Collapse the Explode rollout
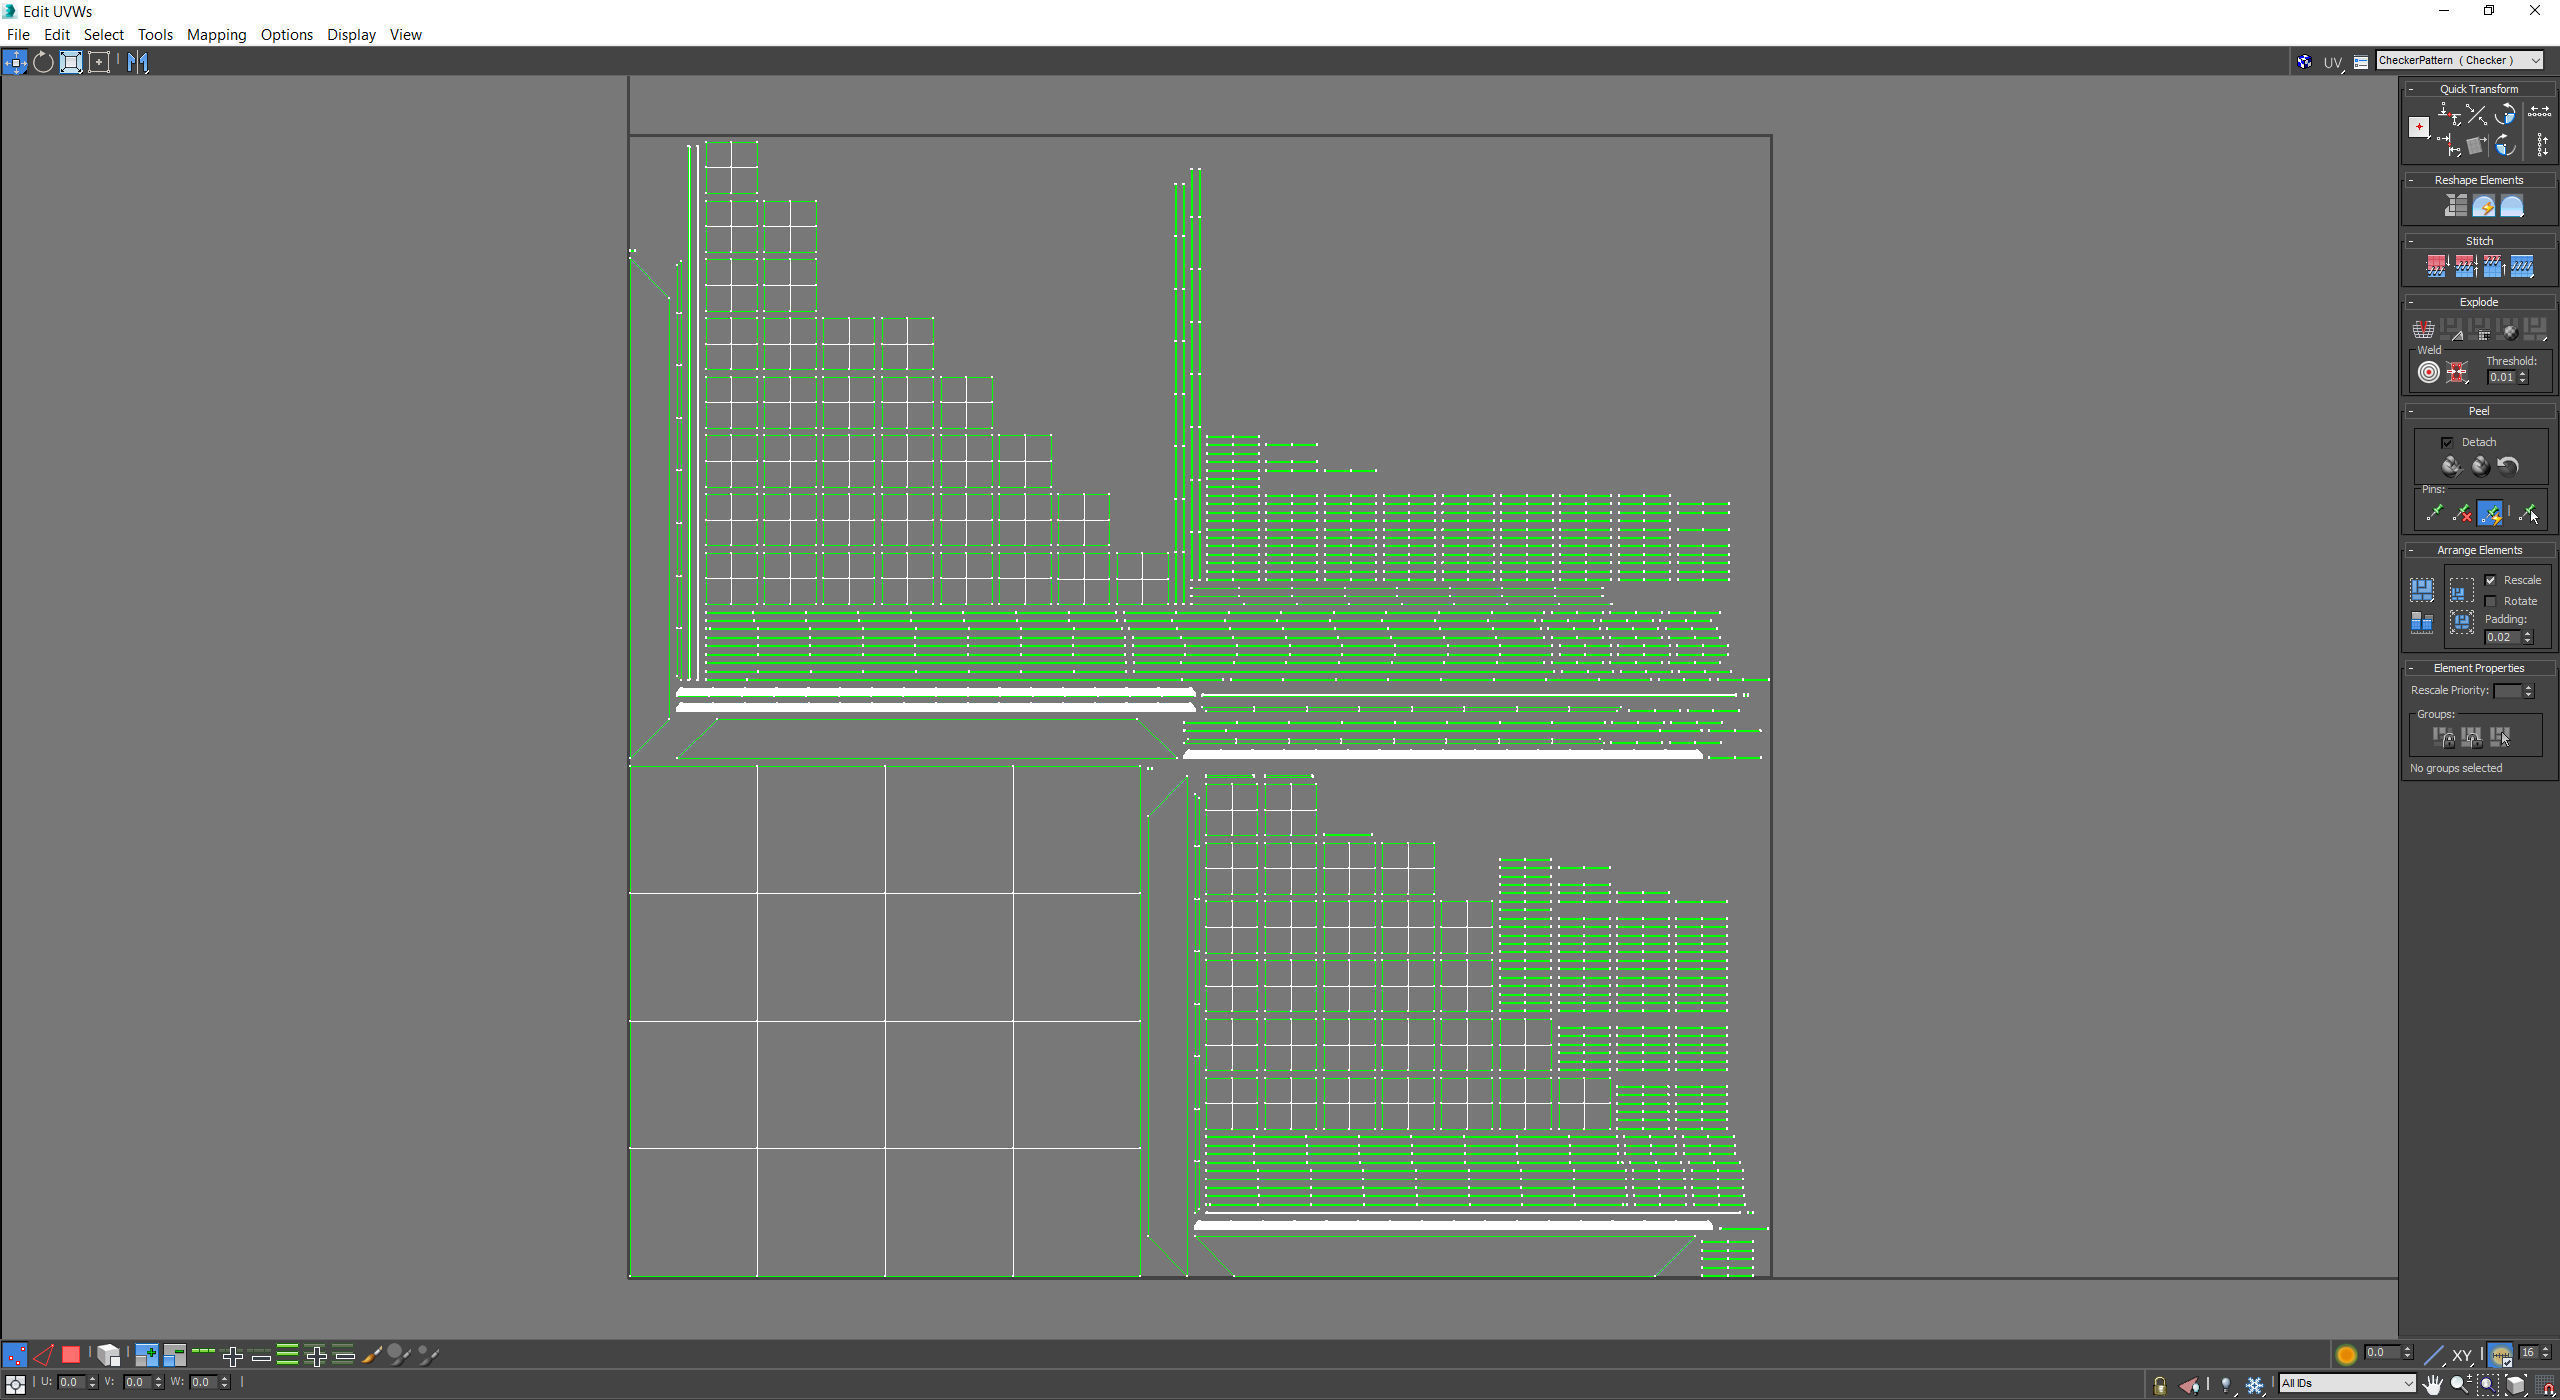 click(x=2411, y=302)
